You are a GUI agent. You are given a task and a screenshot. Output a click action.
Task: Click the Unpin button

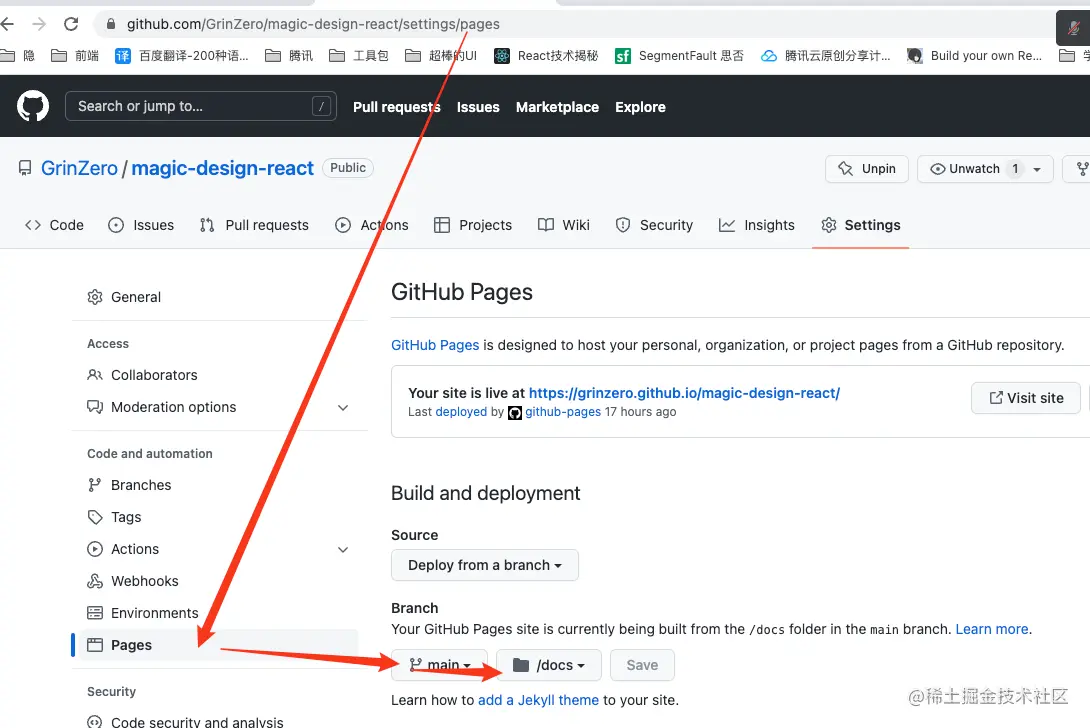867,169
